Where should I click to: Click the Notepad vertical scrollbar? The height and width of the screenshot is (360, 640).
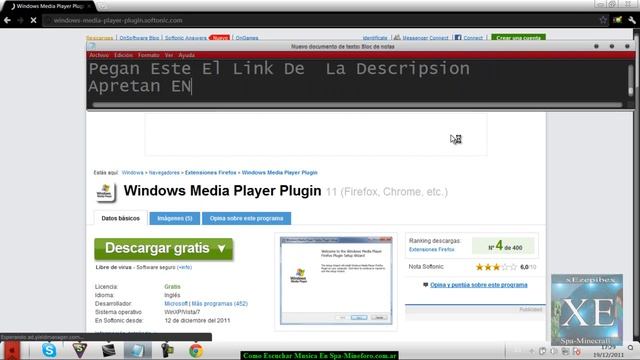[x=631, y=80]
